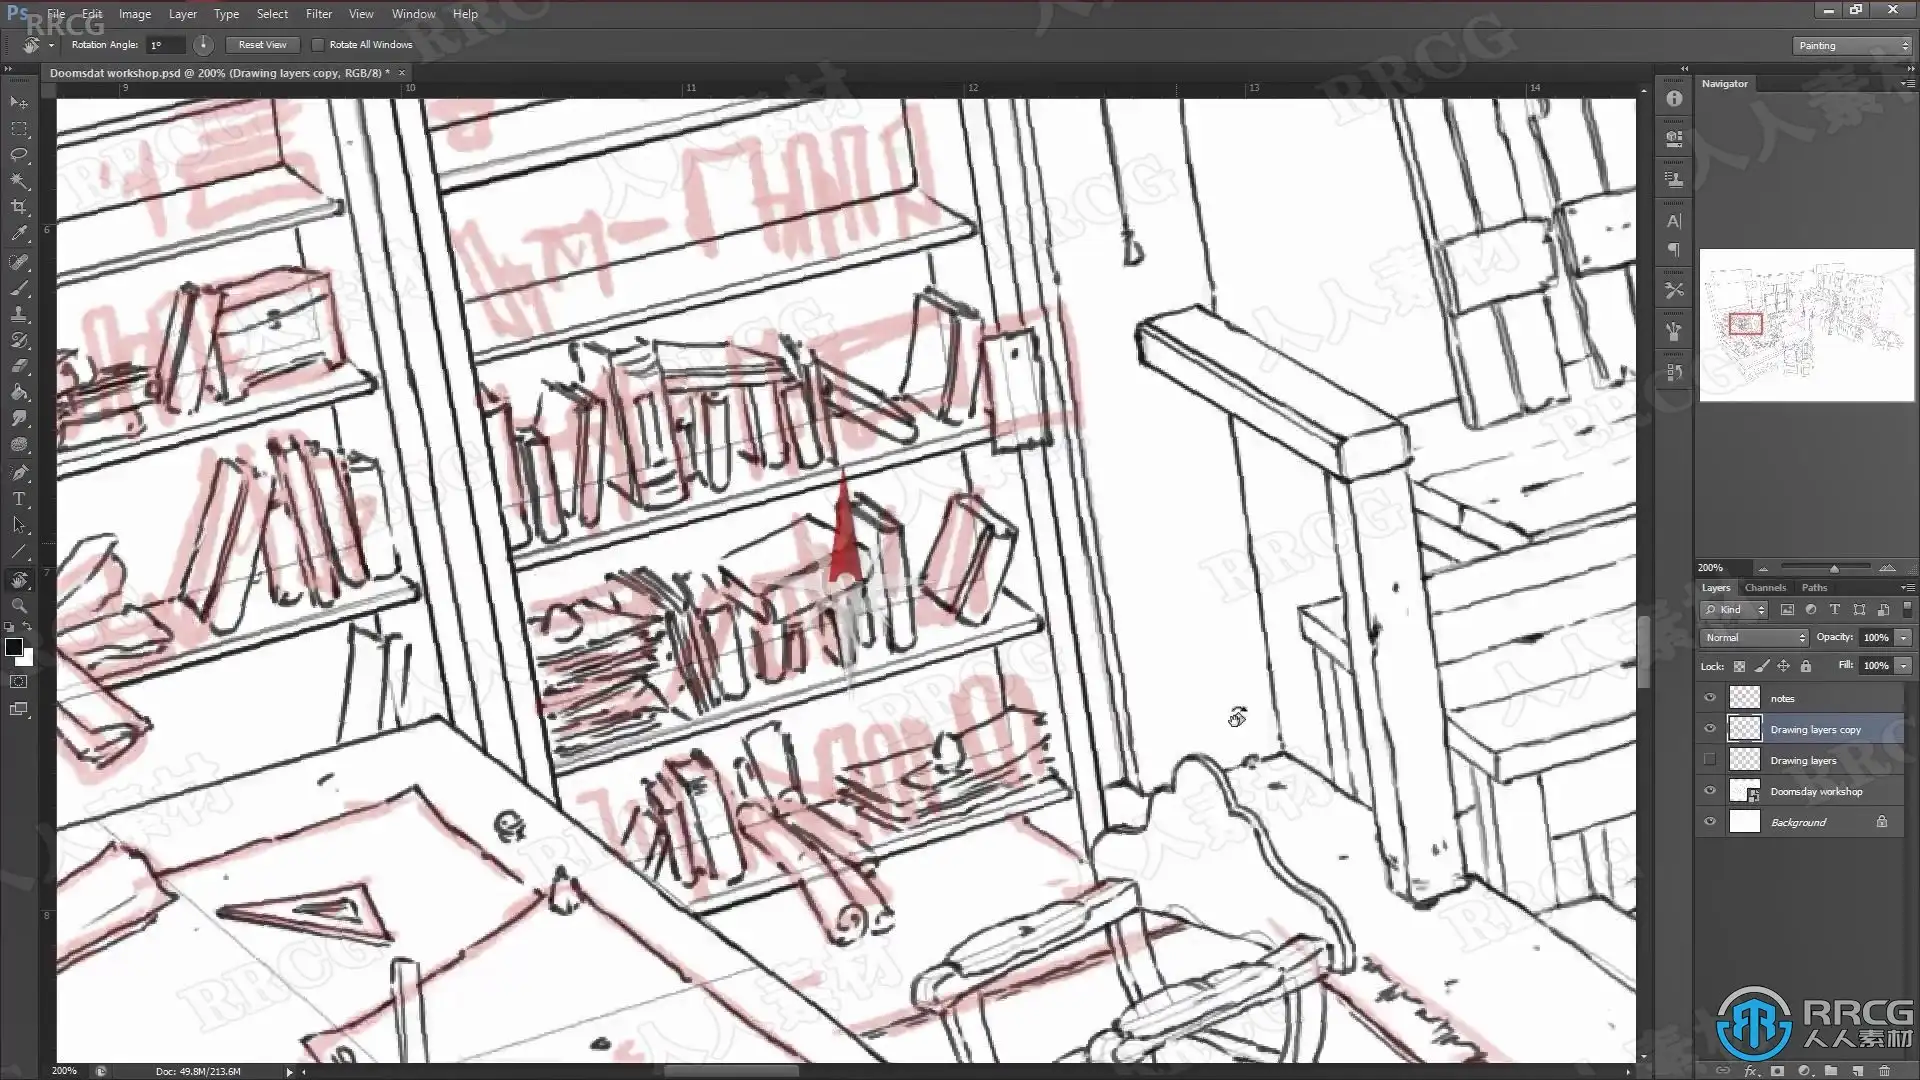Viewport: 1920px width, 1080px height.
Task: Select the Doomsday workshop layer
Action: [x=1816, y=791]
